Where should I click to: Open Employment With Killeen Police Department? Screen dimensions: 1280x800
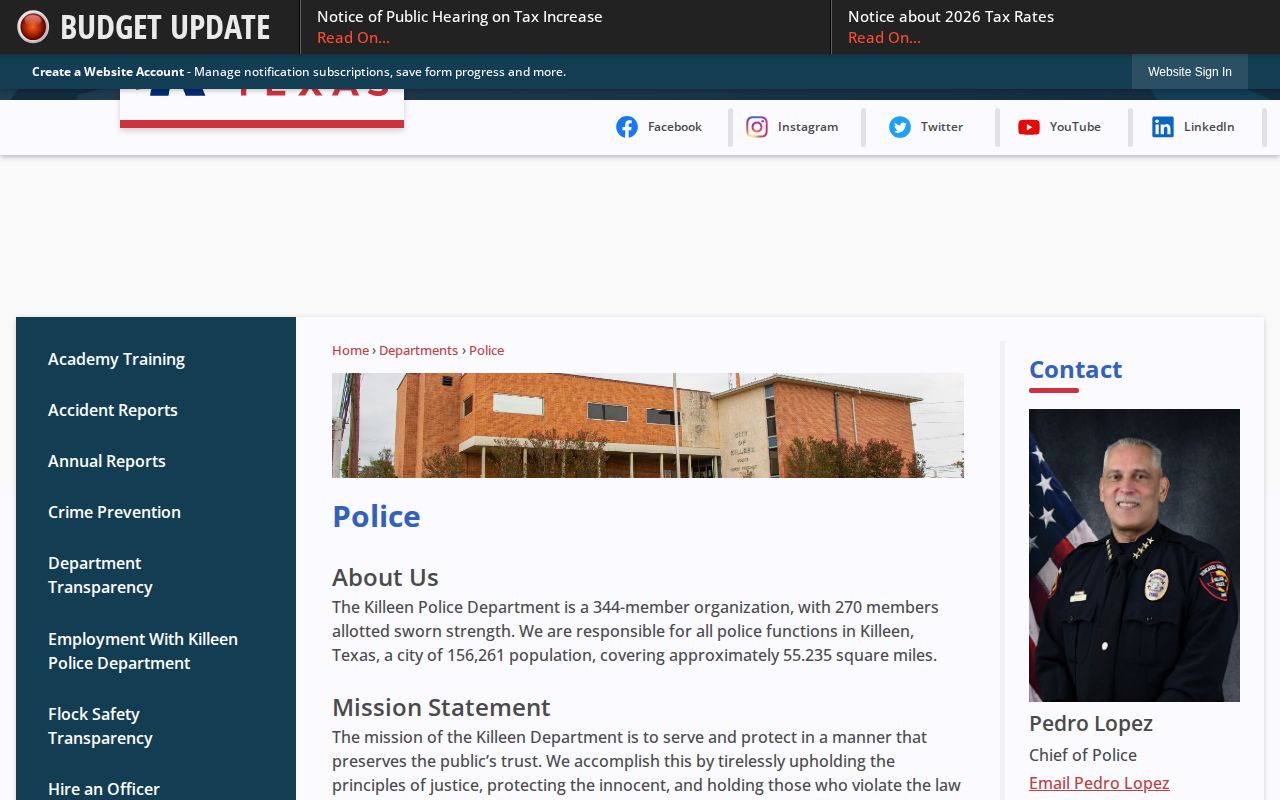coord(143,651)
